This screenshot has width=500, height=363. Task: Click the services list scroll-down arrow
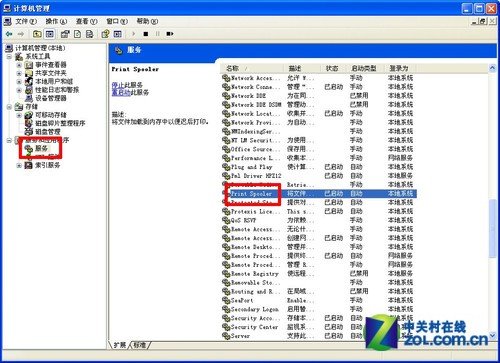coord(492,335)
